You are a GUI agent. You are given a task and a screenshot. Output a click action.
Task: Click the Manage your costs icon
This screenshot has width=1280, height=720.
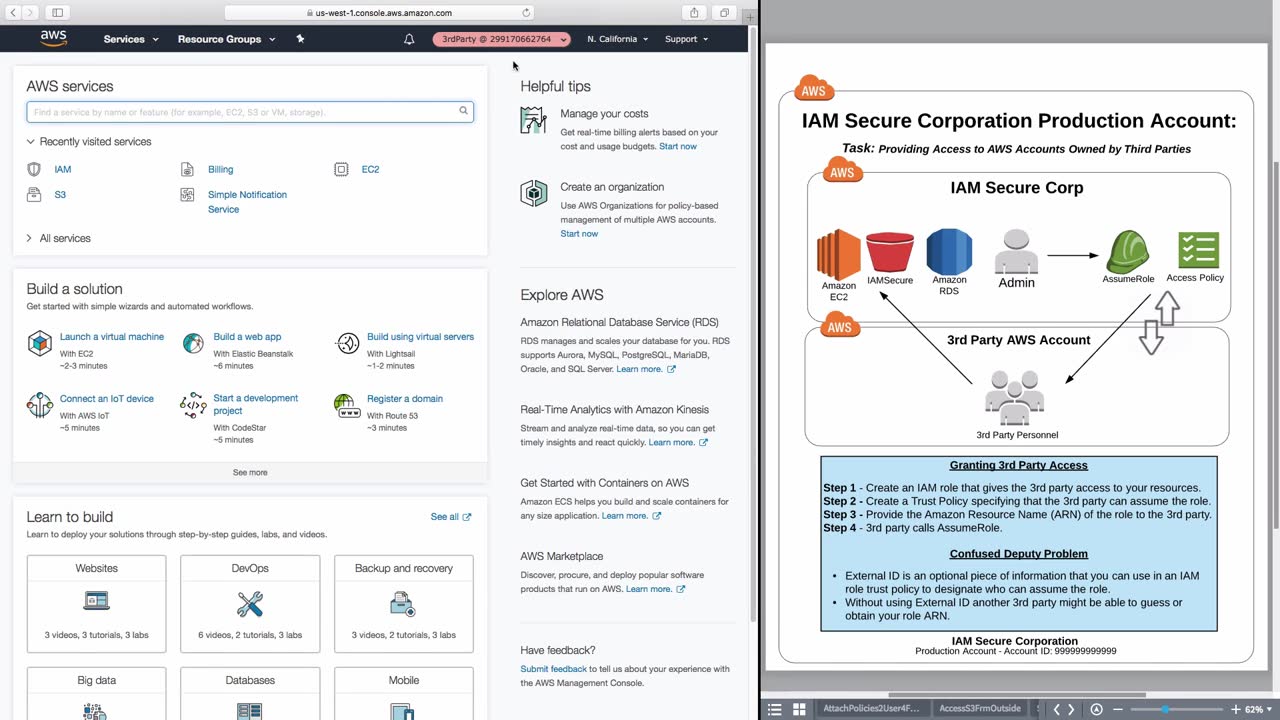click(533, 121)
